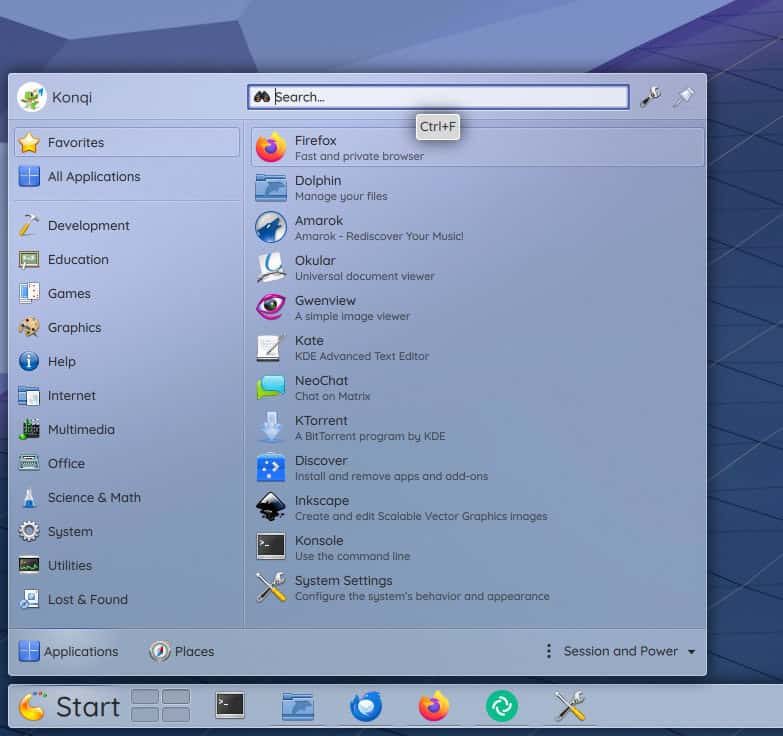Launch Konsole from the taskbar

230,705
